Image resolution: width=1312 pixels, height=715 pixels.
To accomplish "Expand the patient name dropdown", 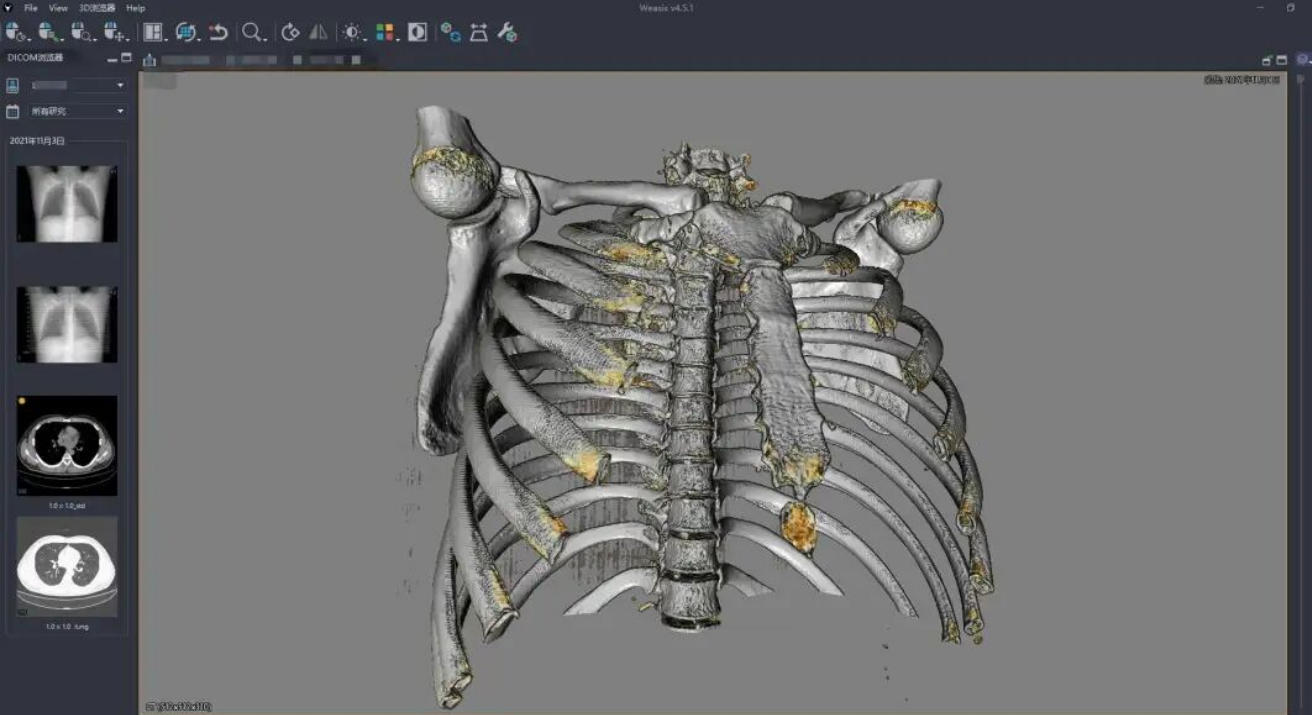I will point(120,86).
